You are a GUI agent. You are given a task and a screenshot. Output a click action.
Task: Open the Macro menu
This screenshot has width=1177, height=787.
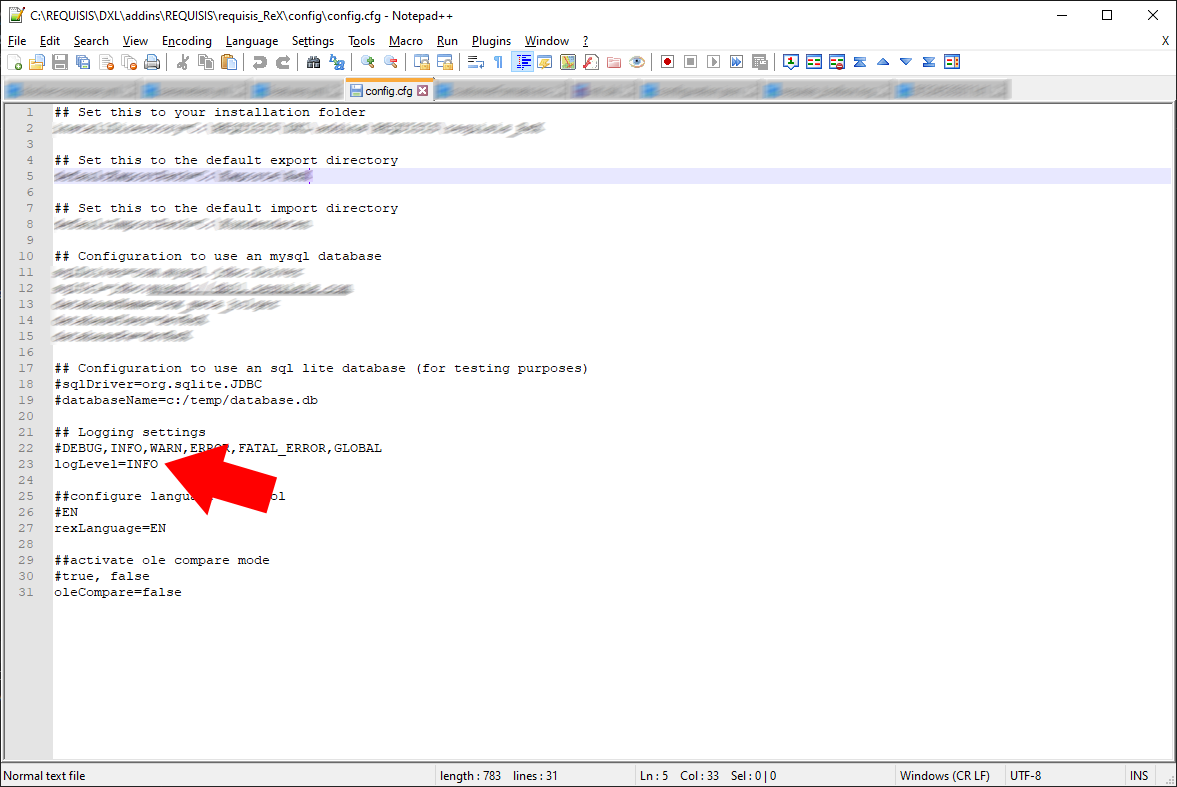(x=405, y=41)
